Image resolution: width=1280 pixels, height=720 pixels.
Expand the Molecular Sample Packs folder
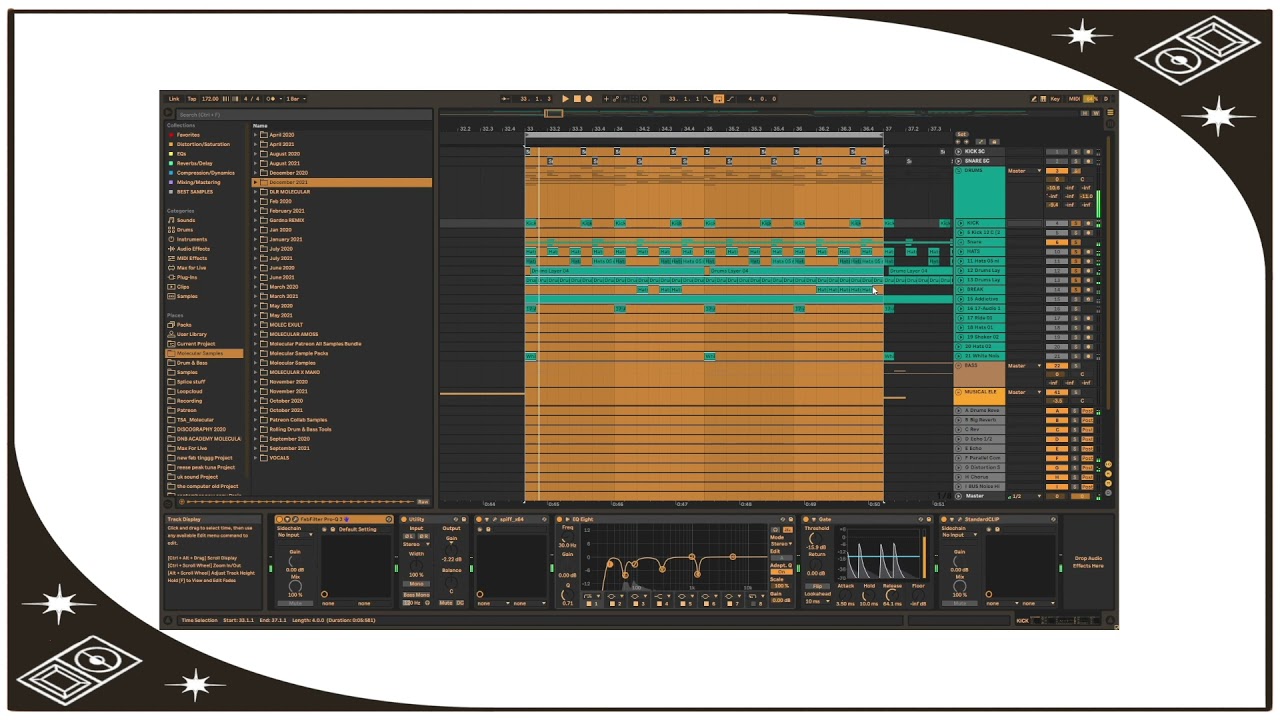tap(255, 353)
